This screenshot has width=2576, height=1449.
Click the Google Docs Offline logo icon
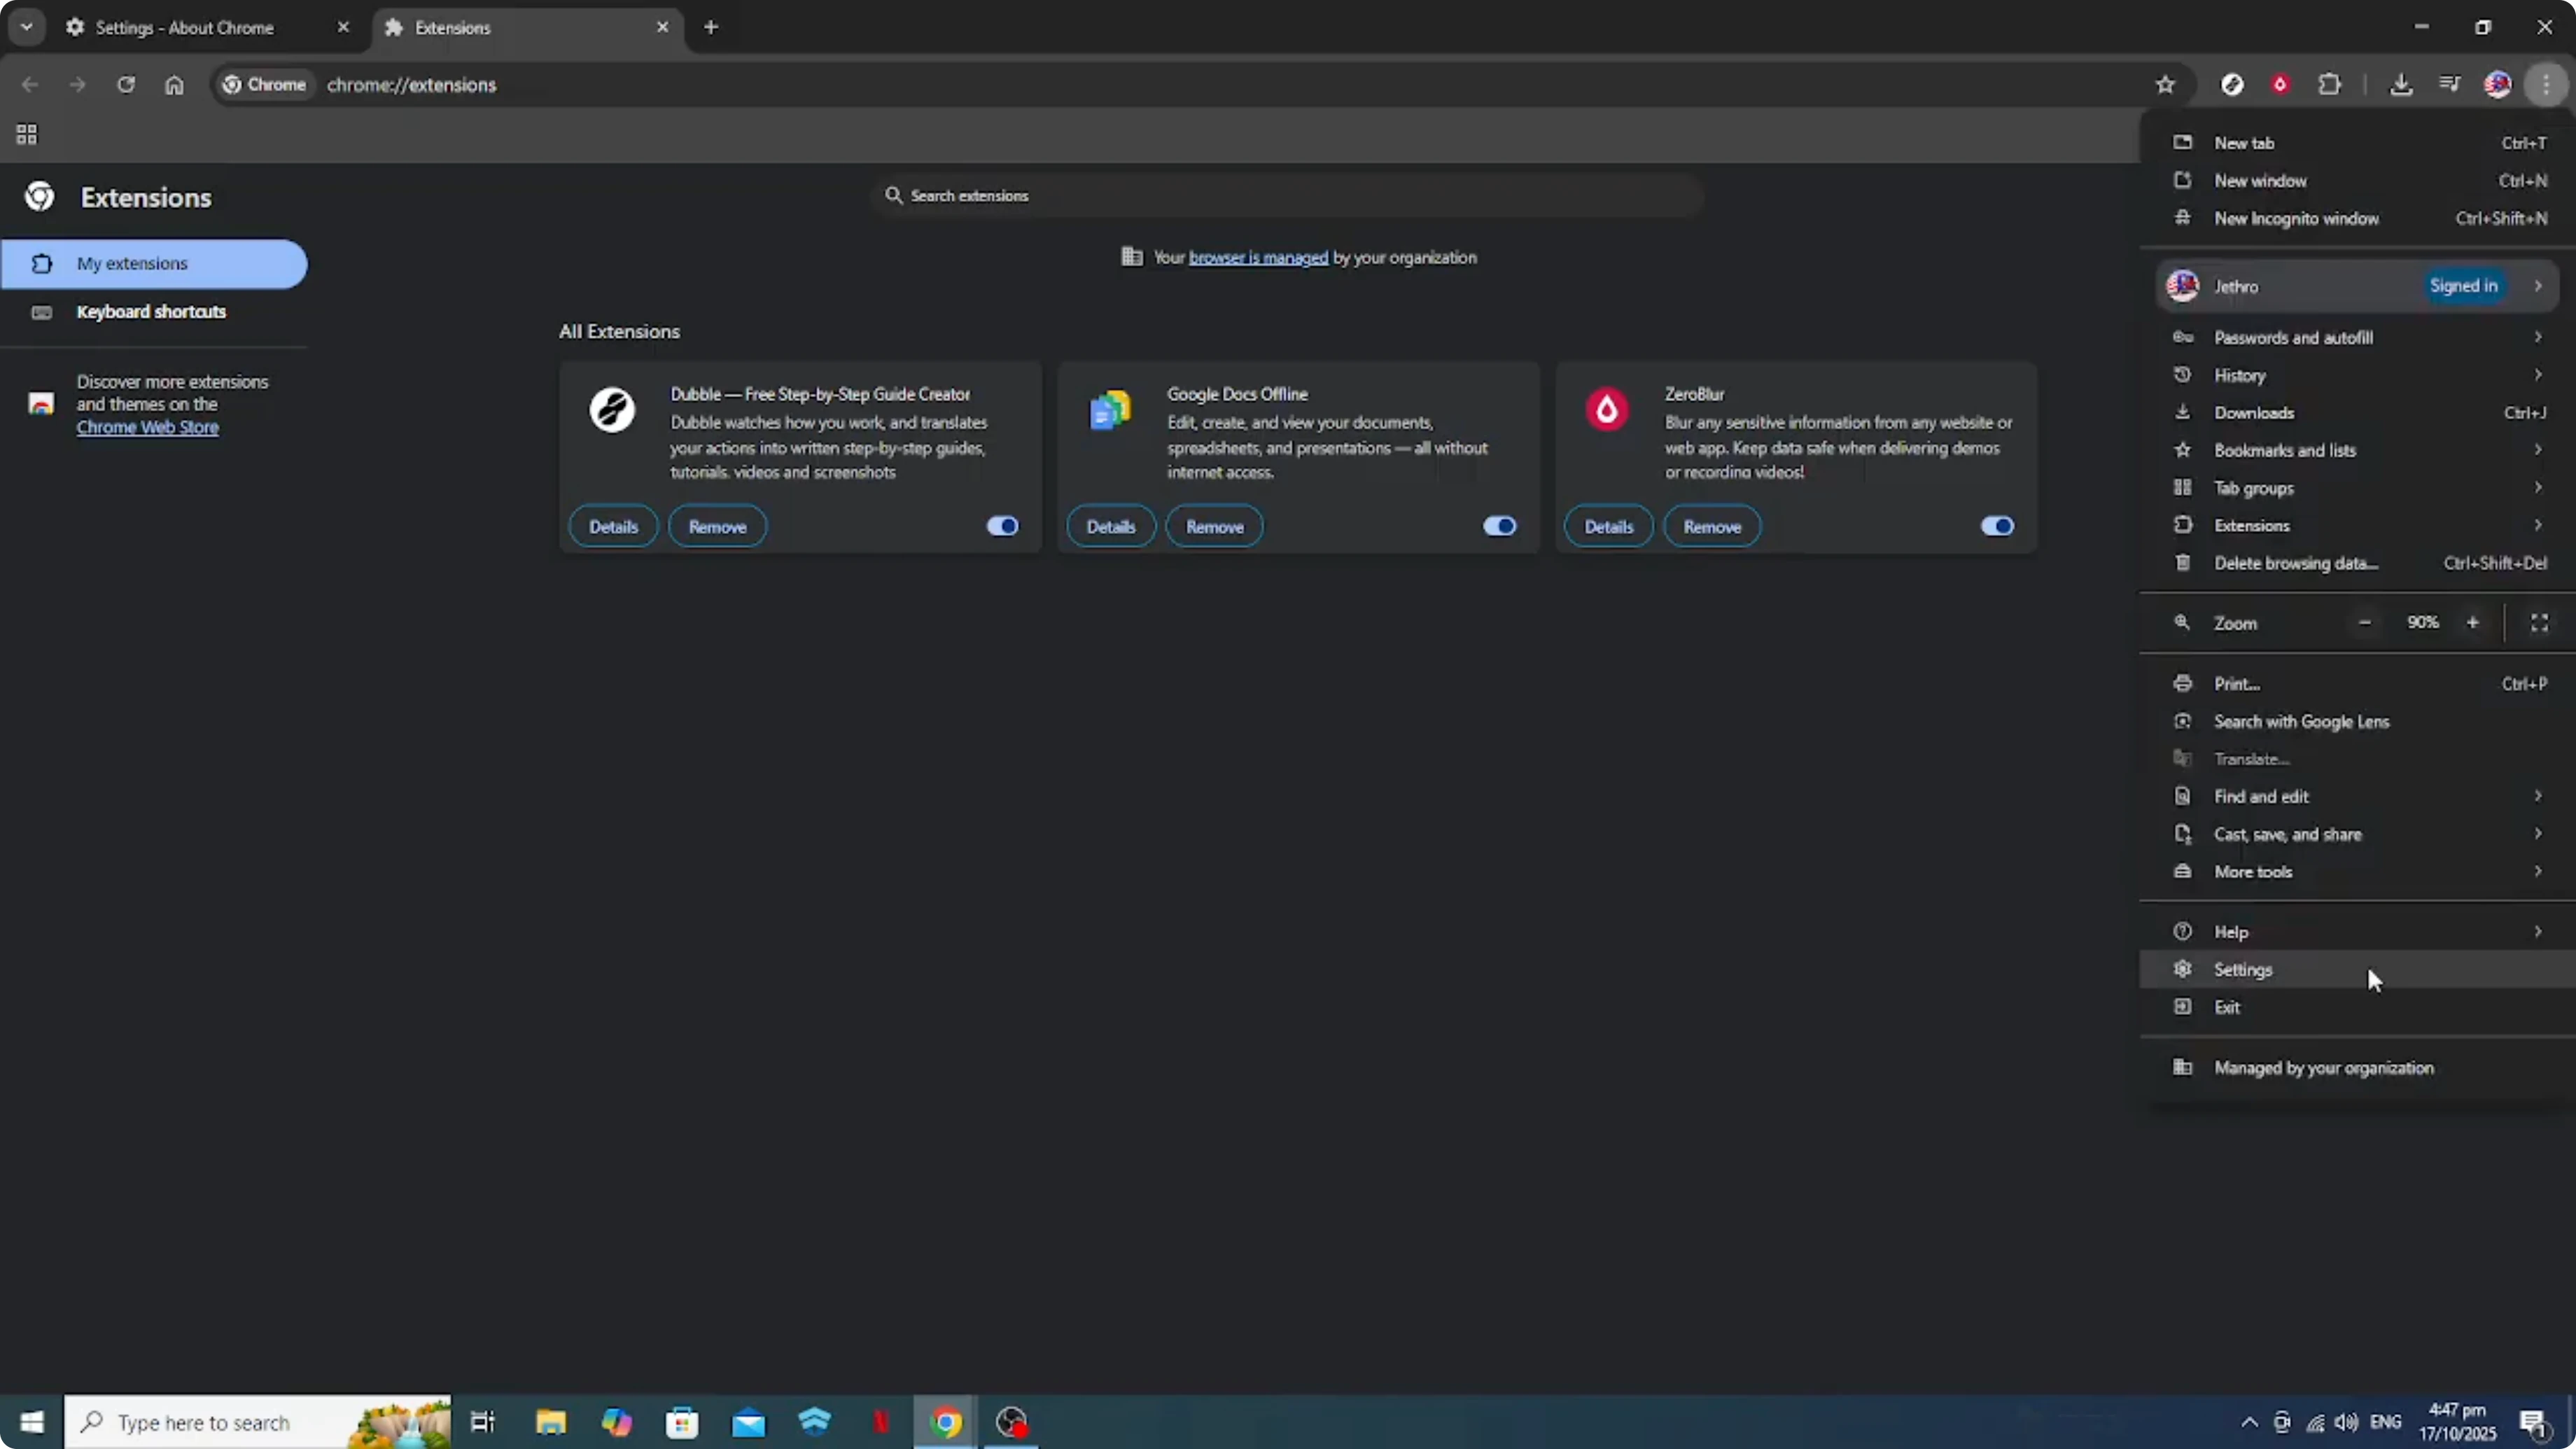point(1110,410)
